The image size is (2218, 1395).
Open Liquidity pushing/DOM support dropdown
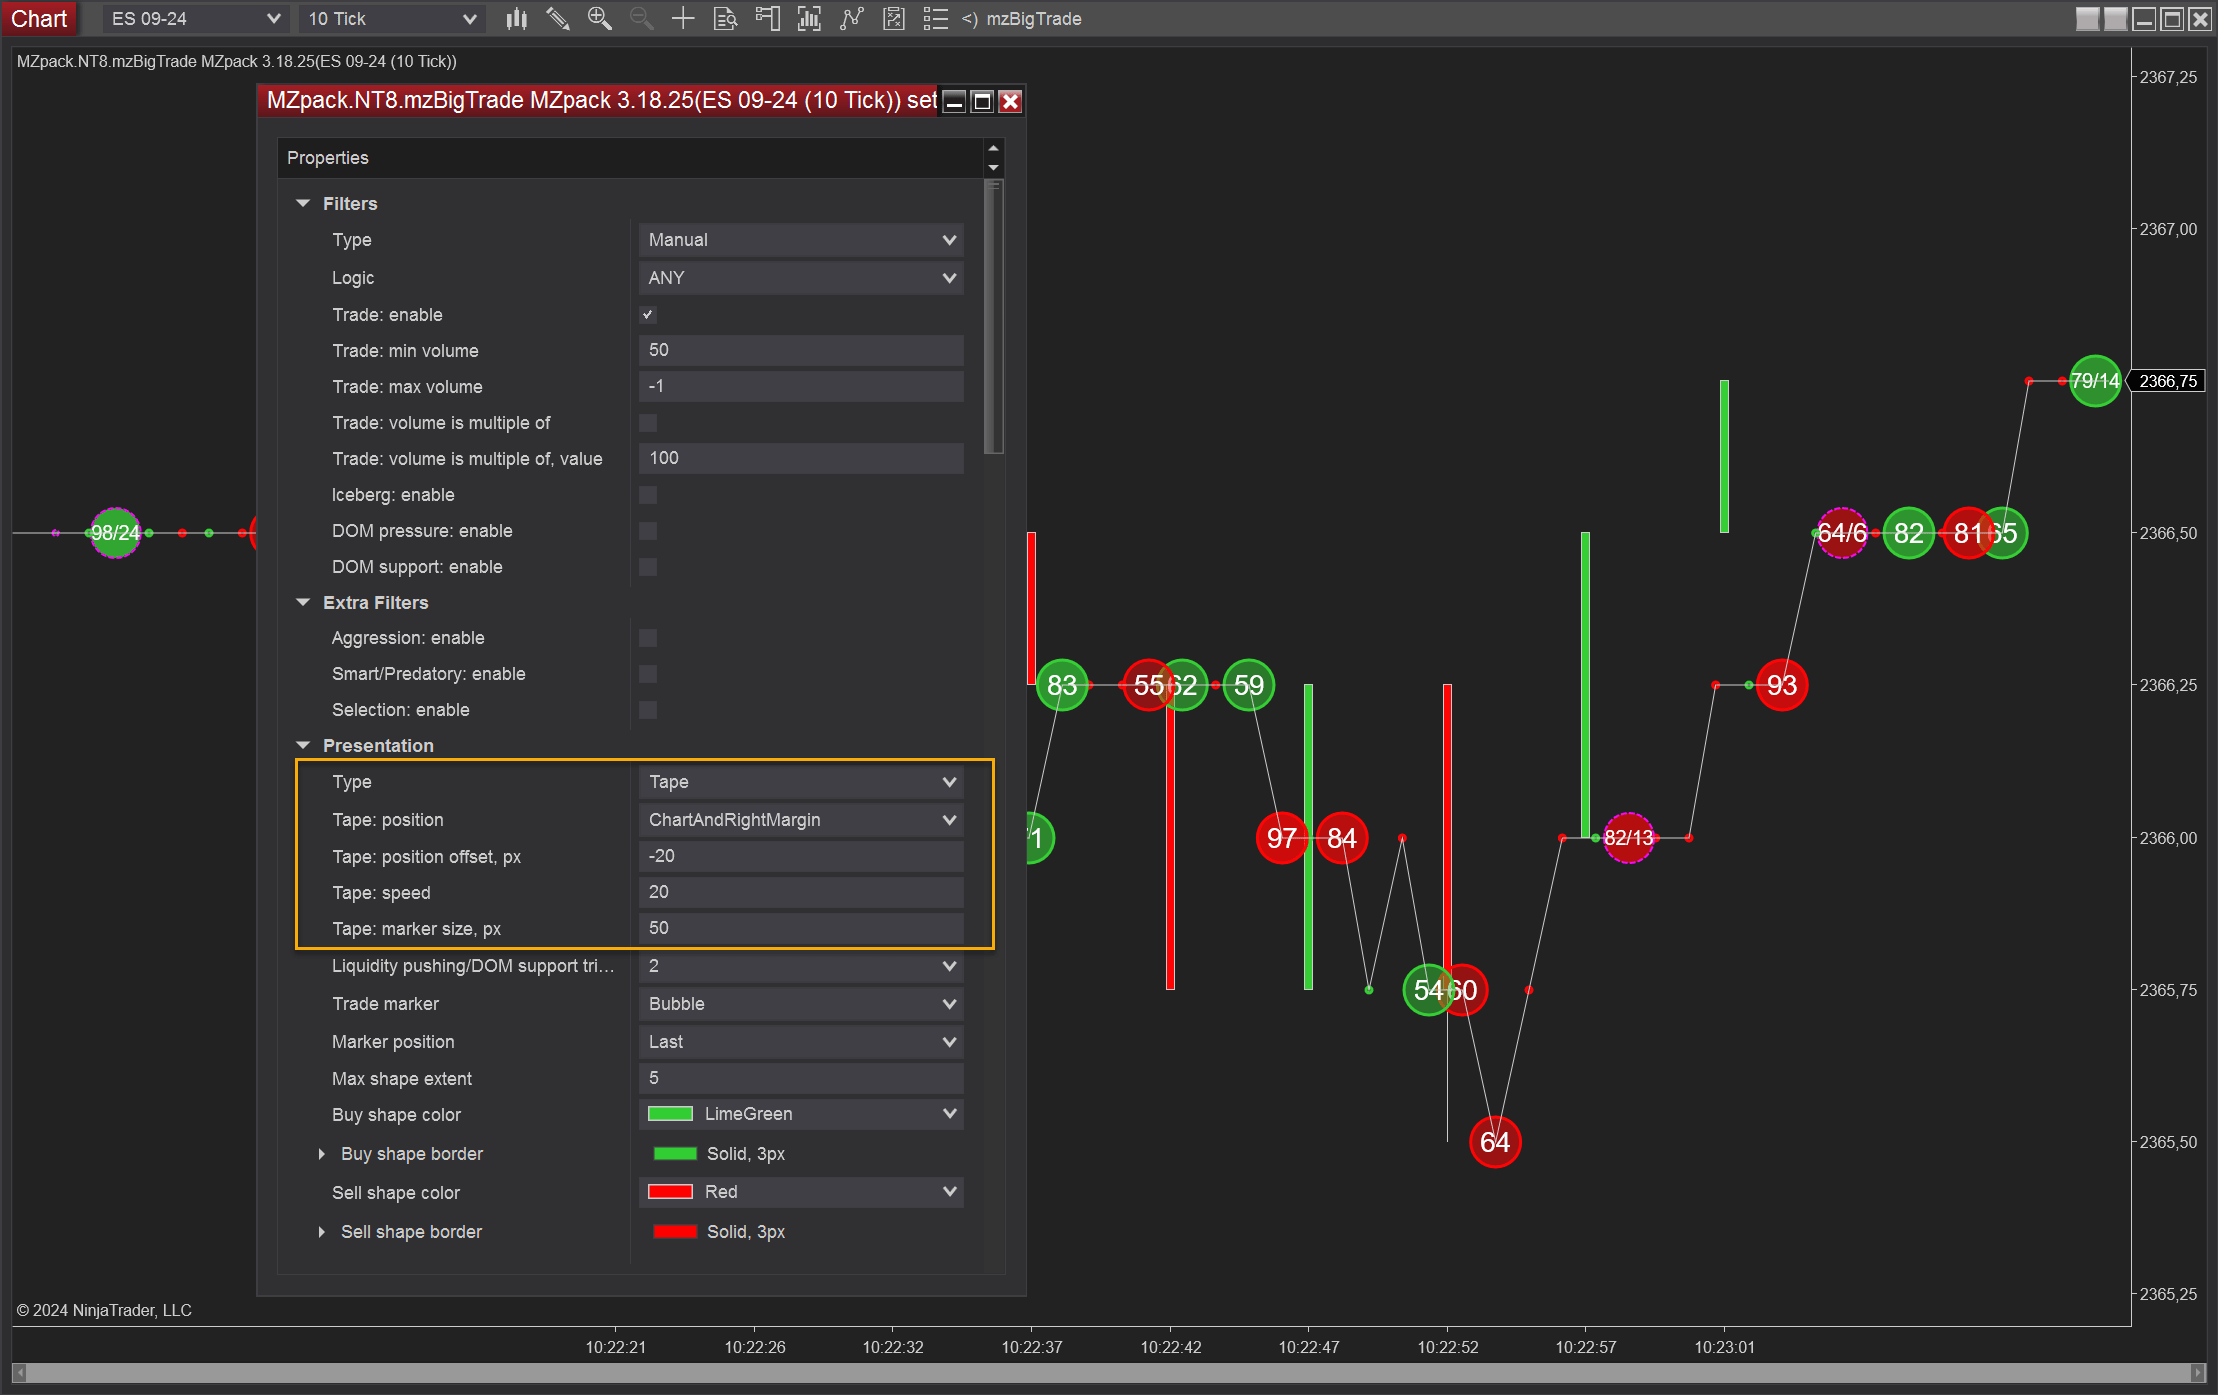(x=801, y=966)
